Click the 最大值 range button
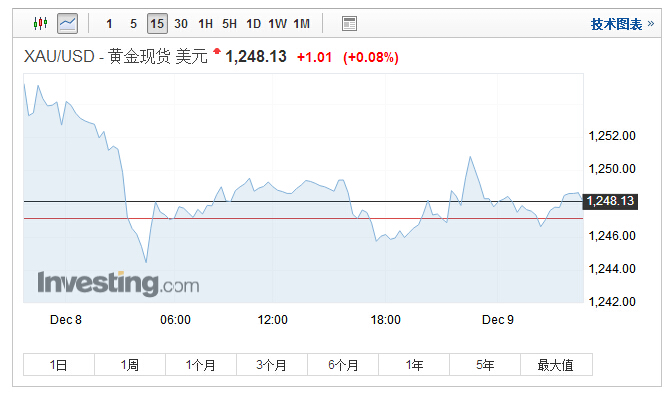The image size is (669, 396). 556,365
